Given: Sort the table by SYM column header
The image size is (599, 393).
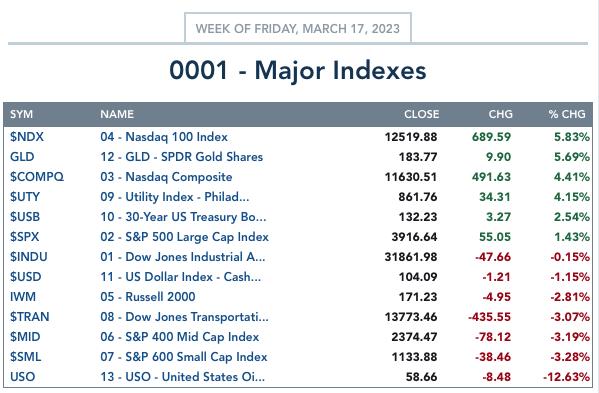Looking at the screenshot, I should [21, 114].
